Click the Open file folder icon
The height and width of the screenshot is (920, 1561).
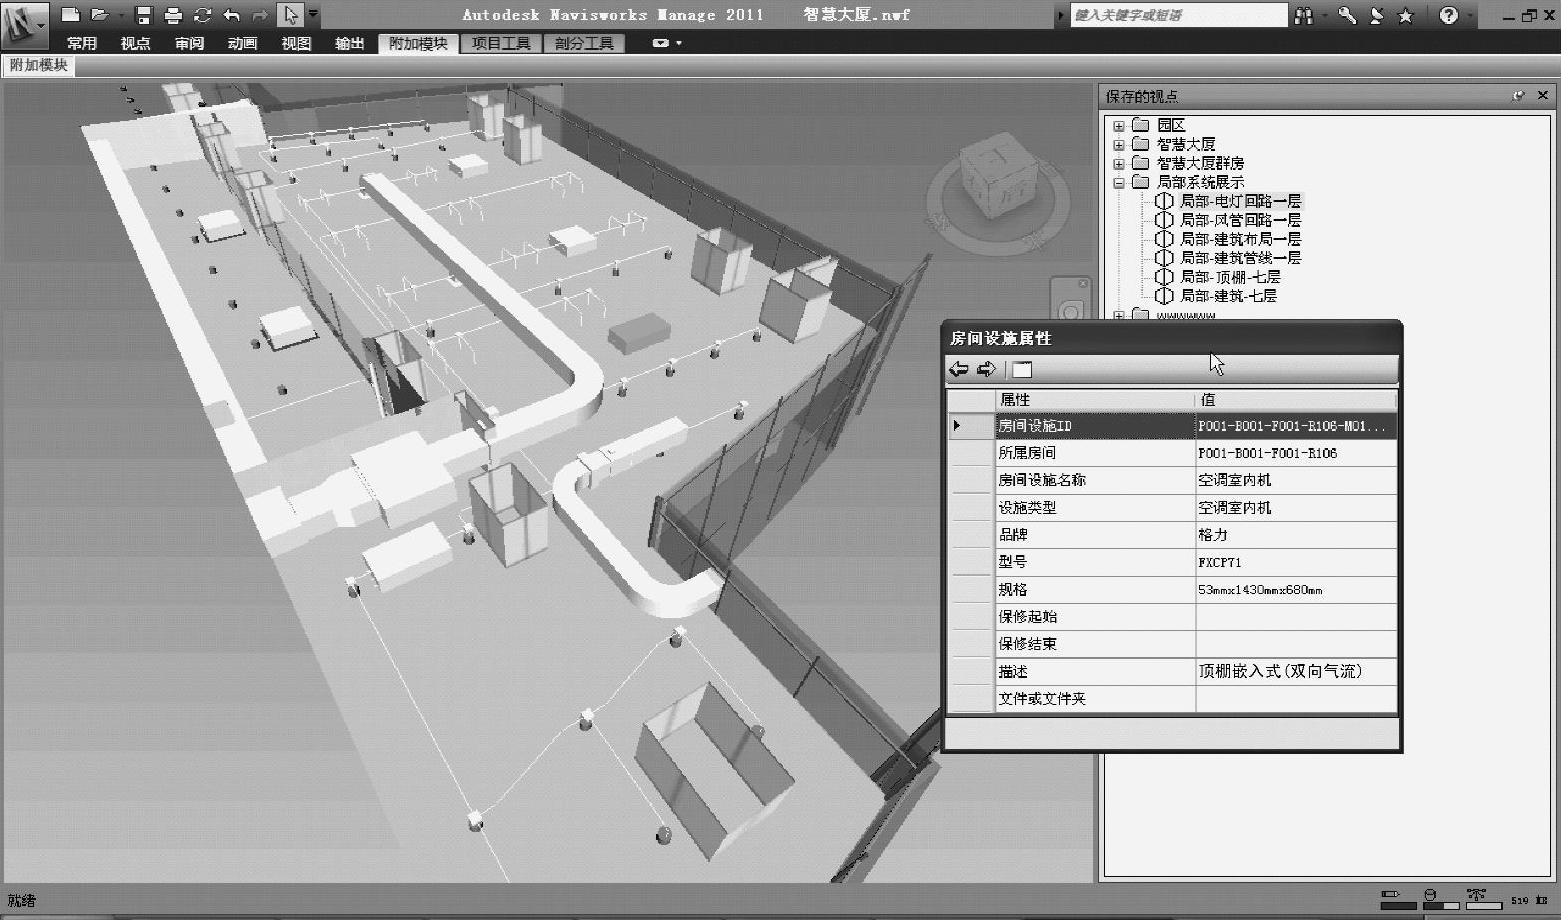click(99, 15)
